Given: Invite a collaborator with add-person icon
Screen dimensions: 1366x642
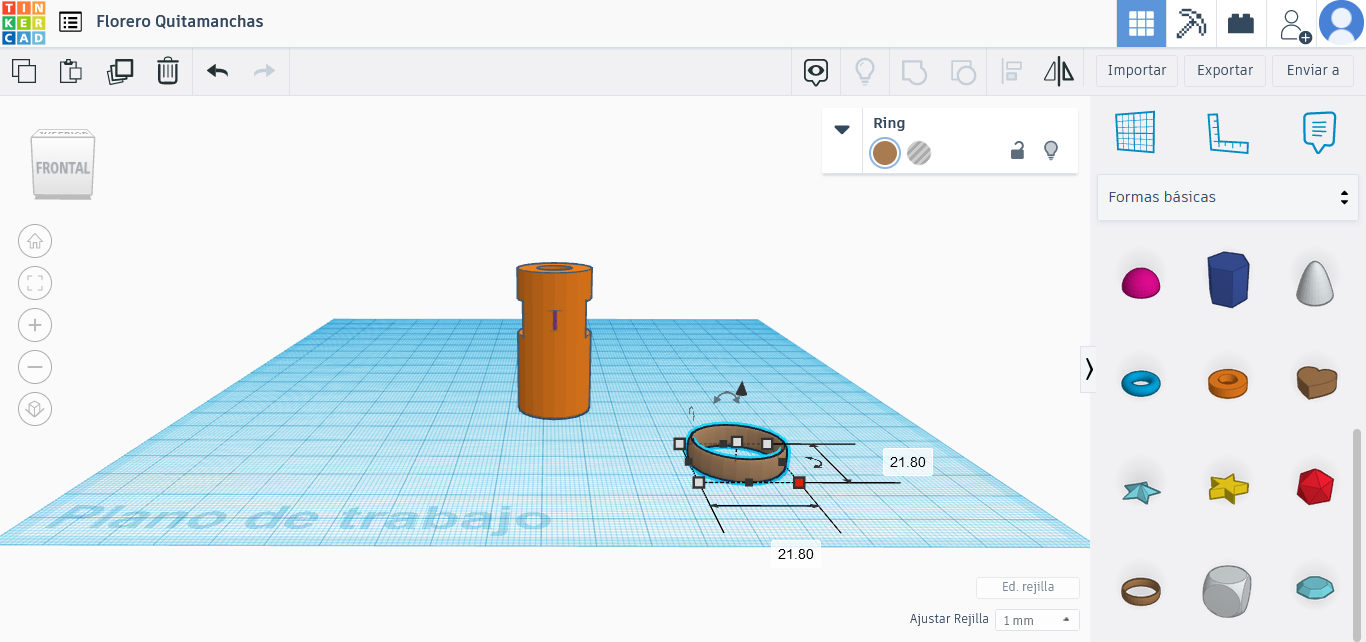Looking at the screenshot, I should 1294,24.
